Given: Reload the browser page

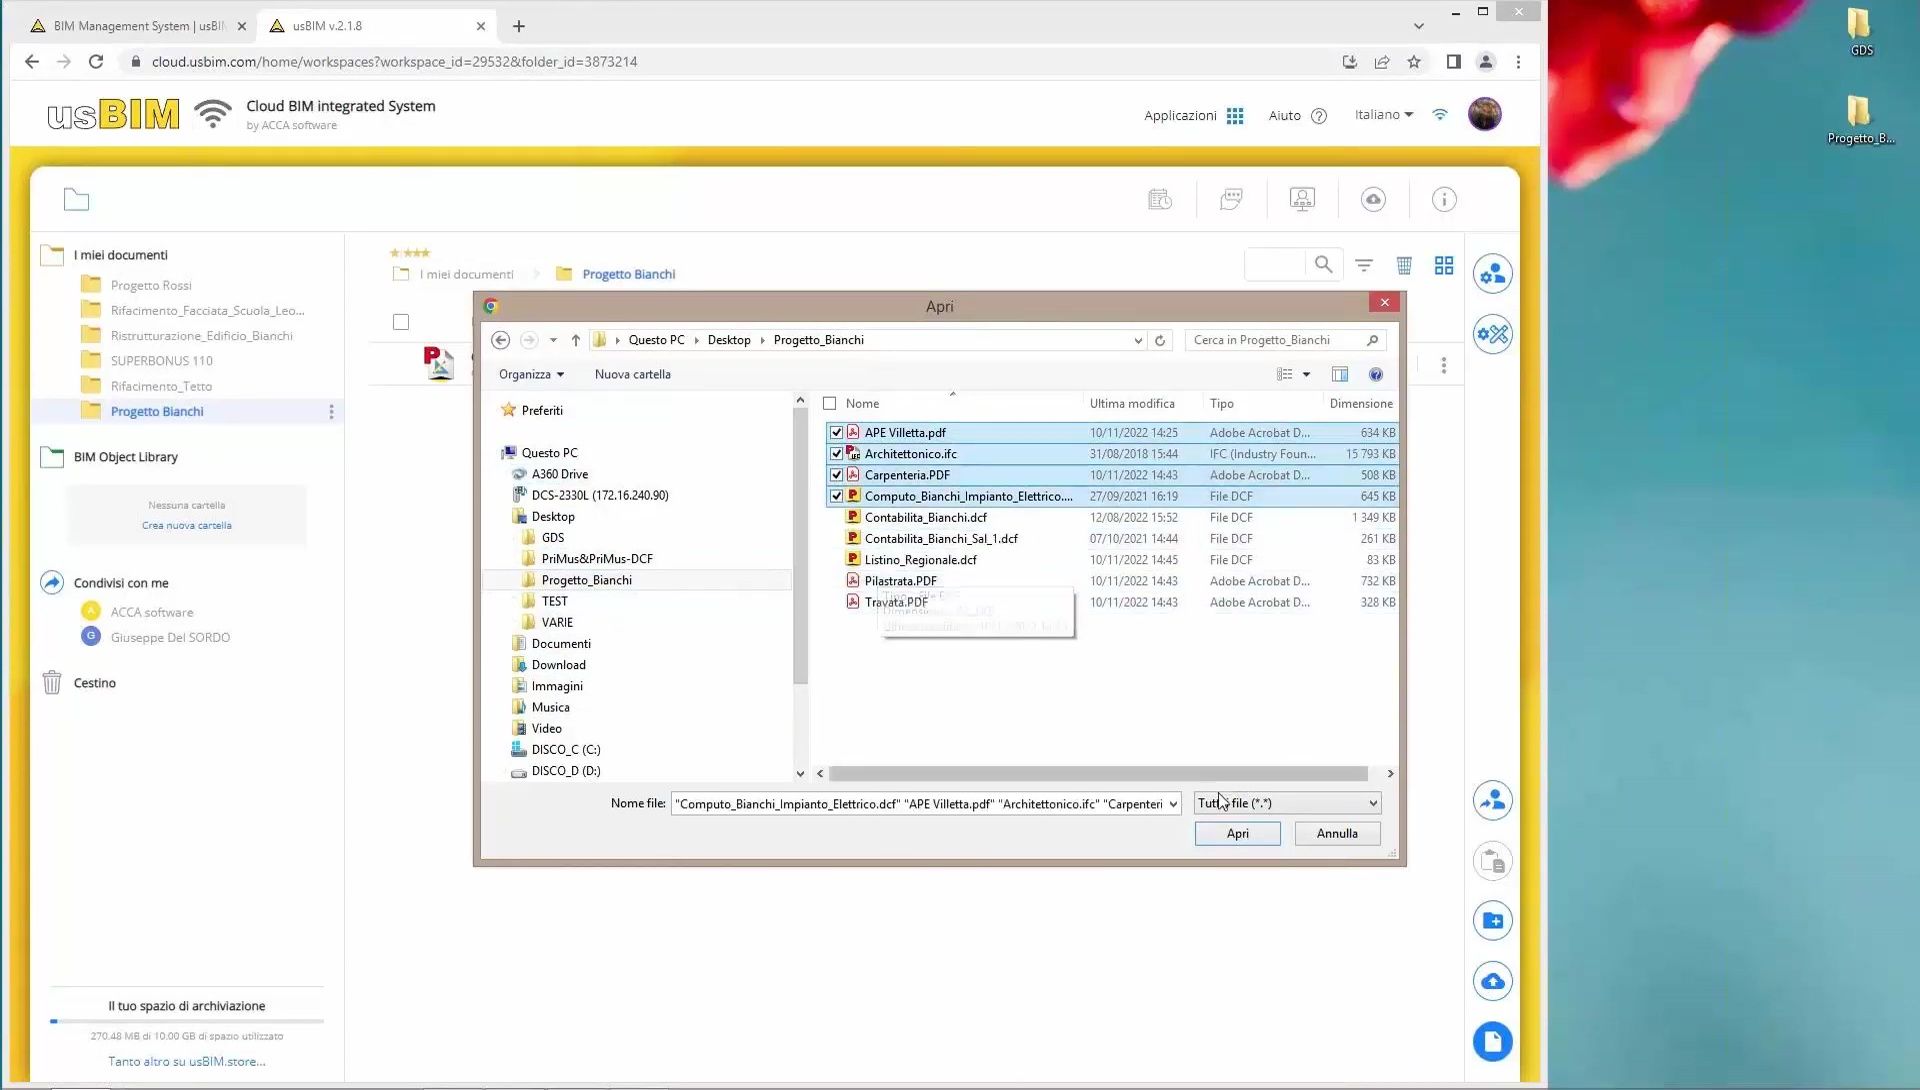Looking at the screenshot, I should [x=96, y=62].
